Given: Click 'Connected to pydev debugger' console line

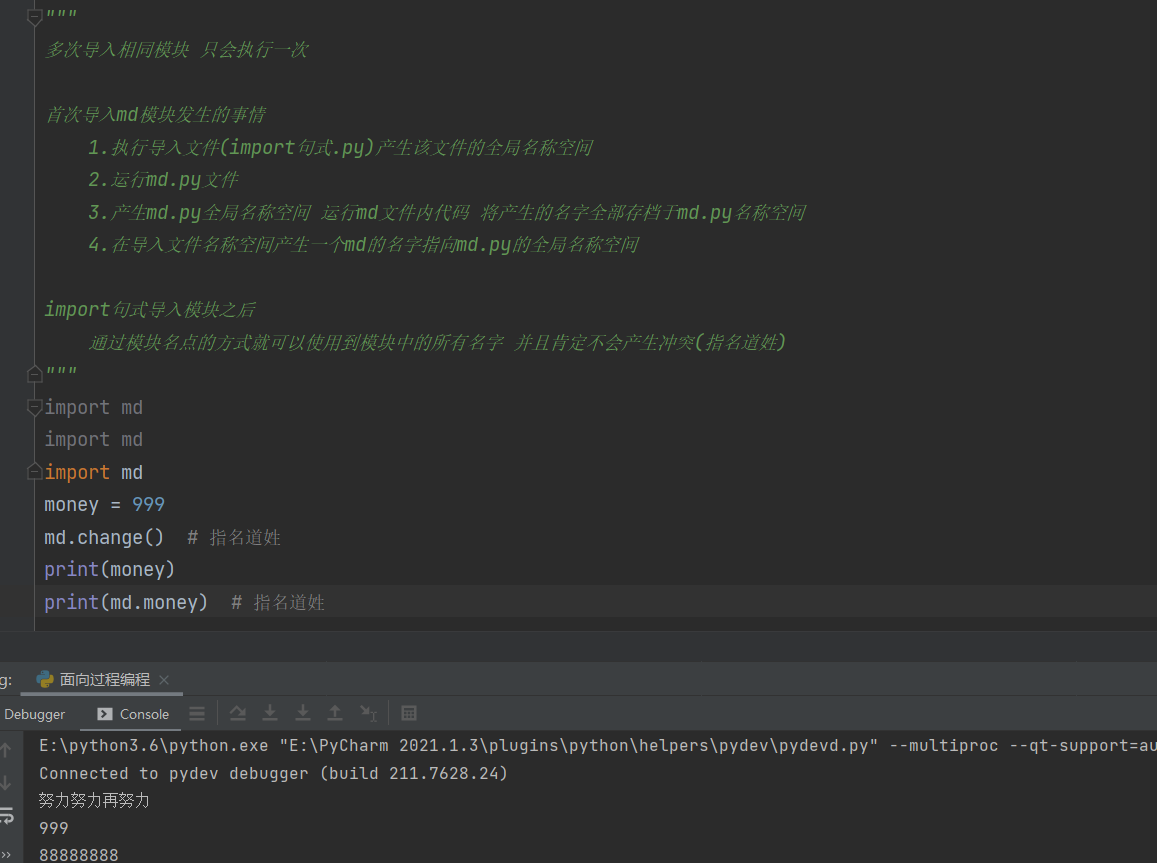Looking at the screenshot, I should coord(273,773).
